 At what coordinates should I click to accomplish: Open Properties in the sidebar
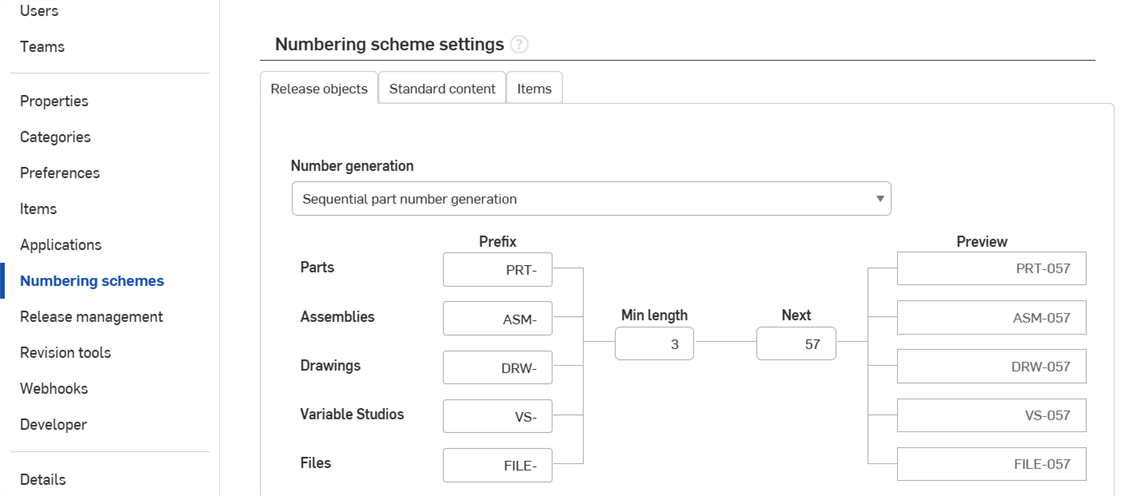coord(54,101)
